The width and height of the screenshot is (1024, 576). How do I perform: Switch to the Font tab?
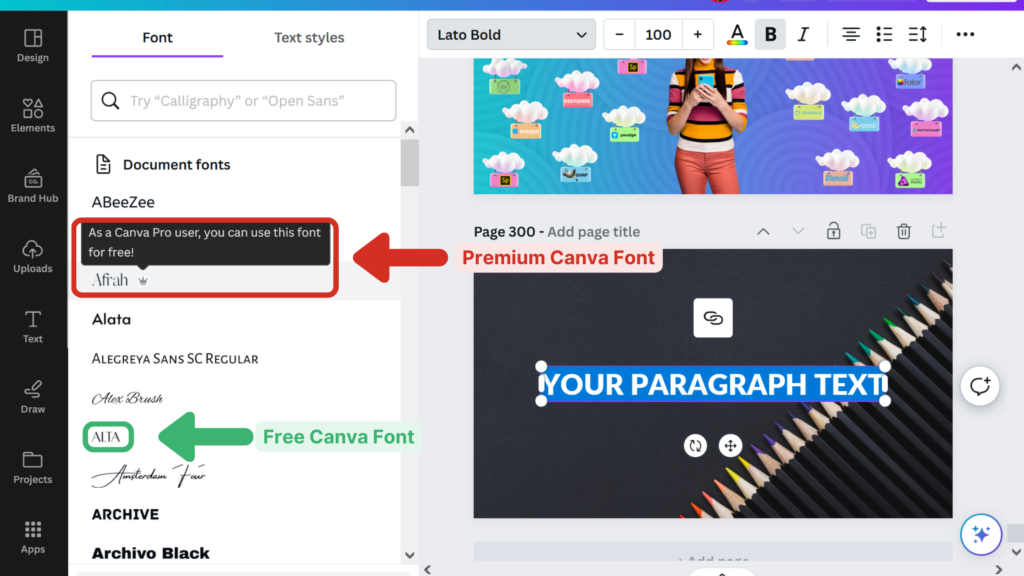pos(157,38)
